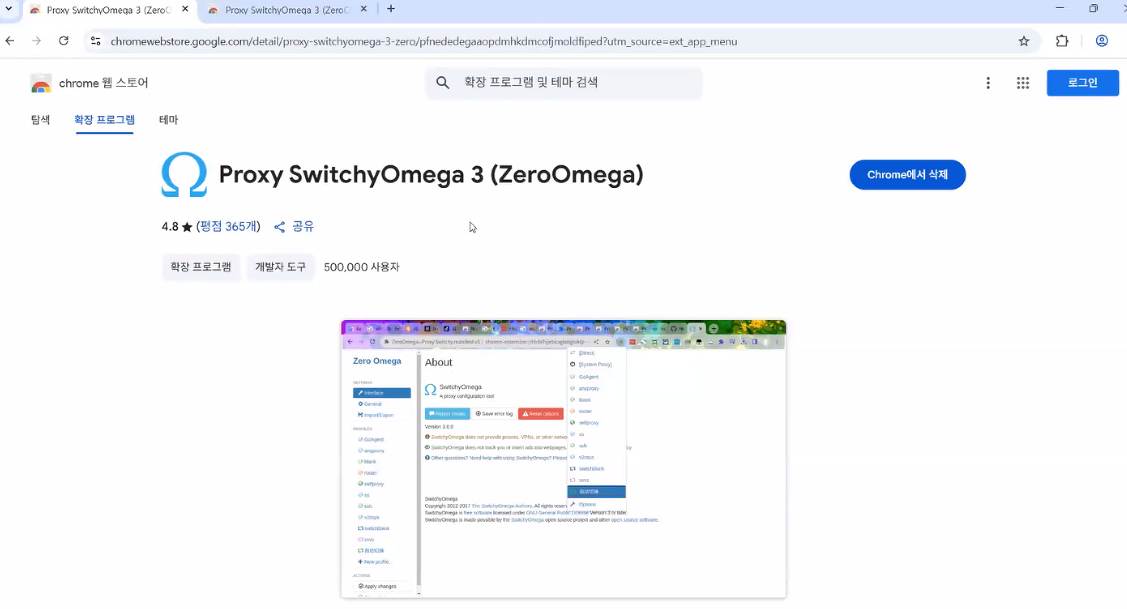Open the Chrome profile avatar icon
This screenshot has height=609, width=1127.
click(1101, 41)
